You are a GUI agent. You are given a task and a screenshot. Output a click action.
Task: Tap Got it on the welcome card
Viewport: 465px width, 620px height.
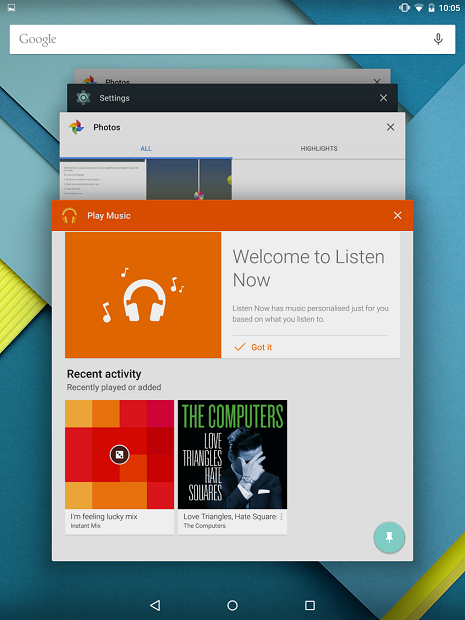click(261, 347)
